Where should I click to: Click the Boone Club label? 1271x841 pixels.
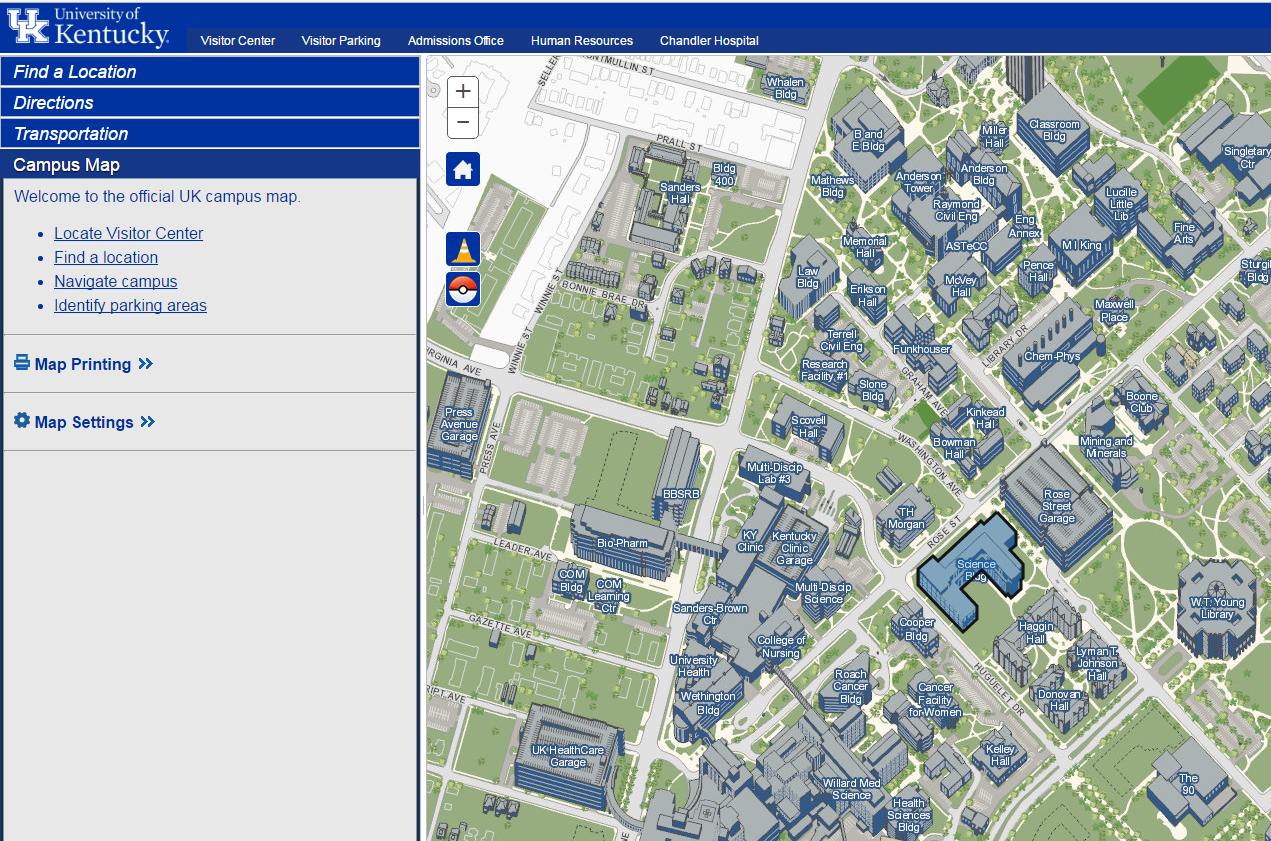point(1142,402)
